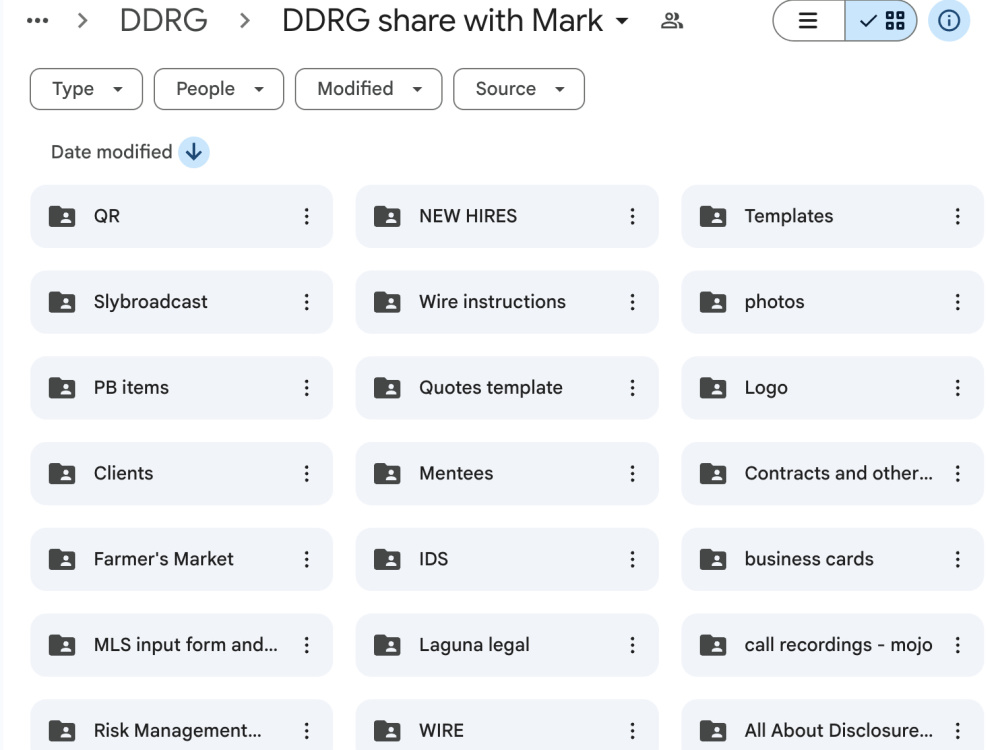Open the collapsed breadcrumb ellipsis menu
The image size is (1000, 750).
(38, 21)
